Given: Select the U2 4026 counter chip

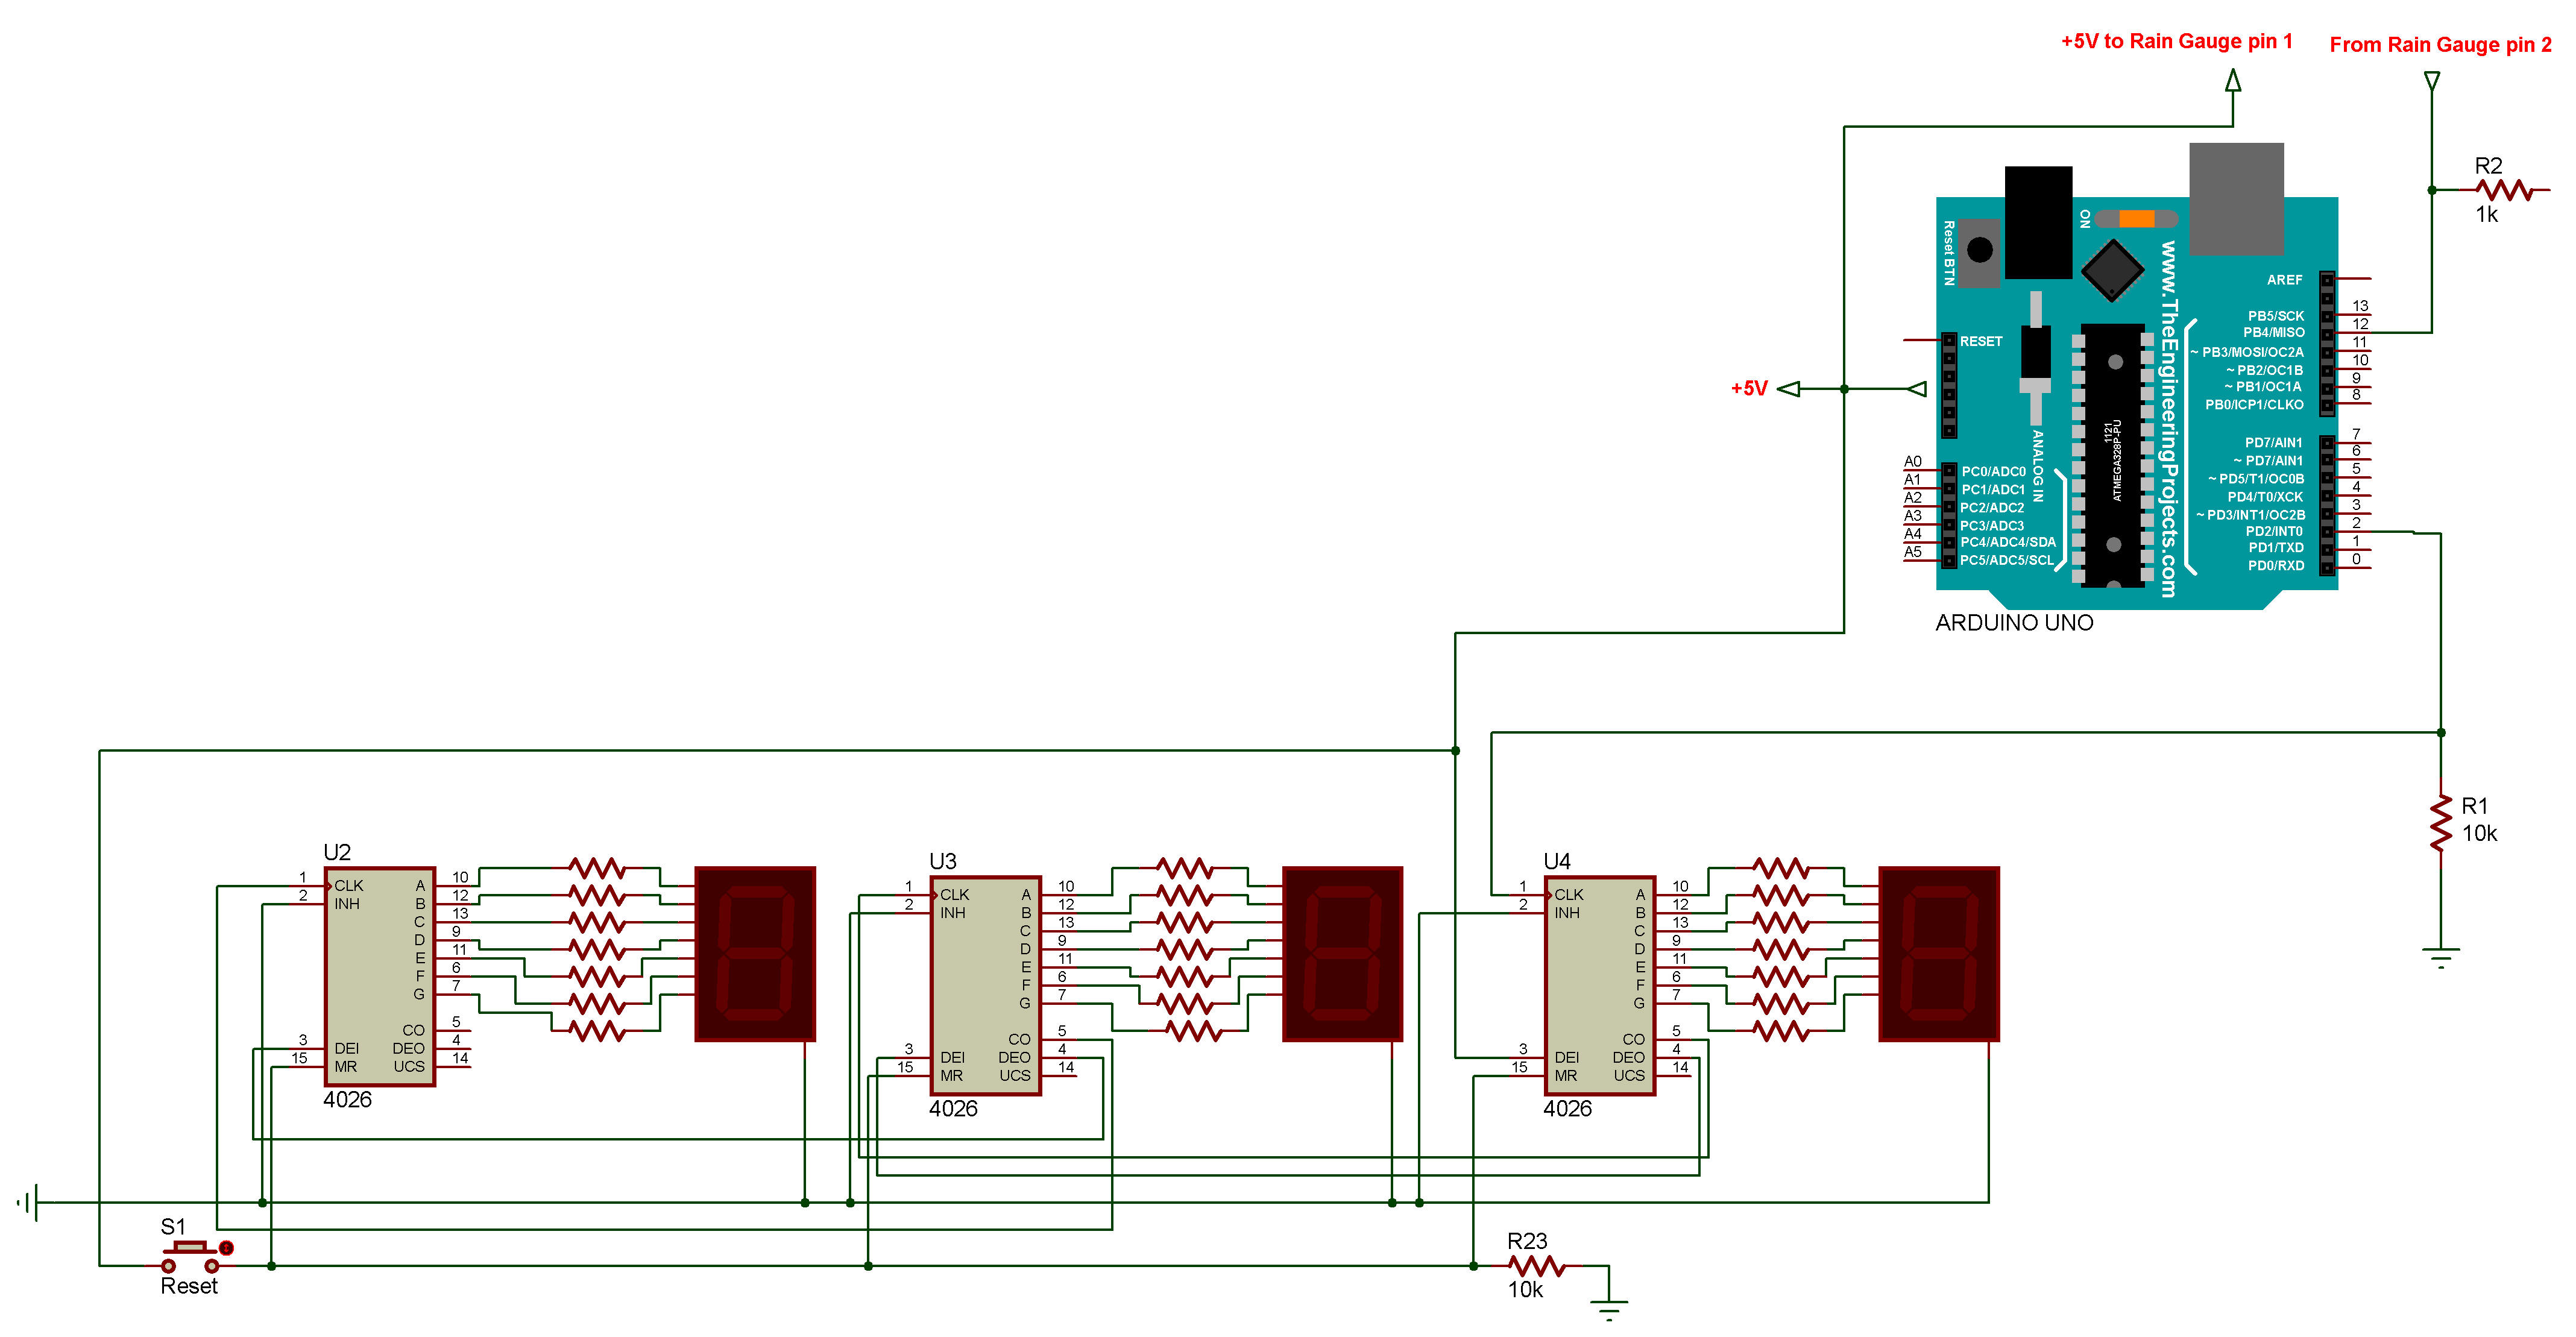Looking at the screenshot, I should click(380, 976).
